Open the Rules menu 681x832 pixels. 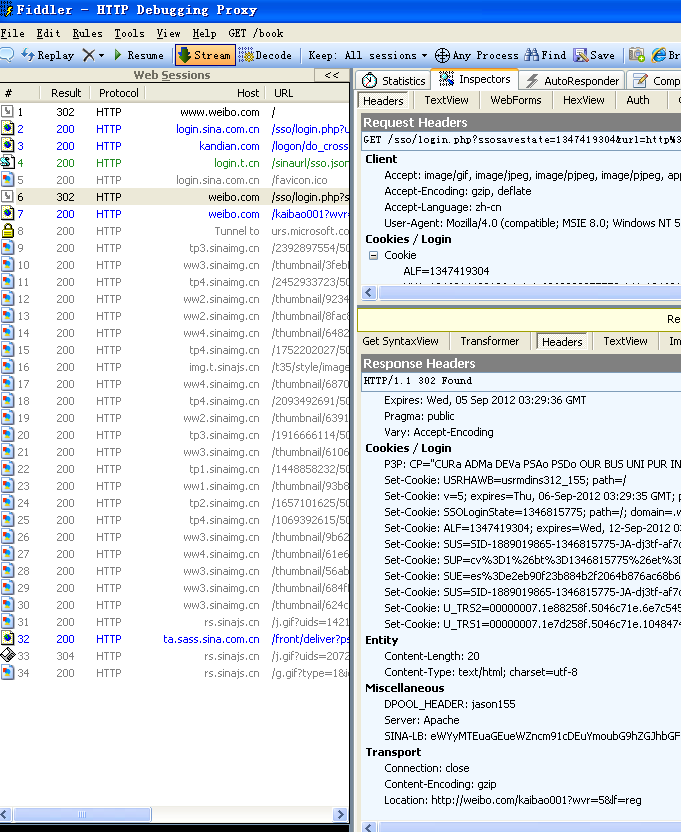87,33
